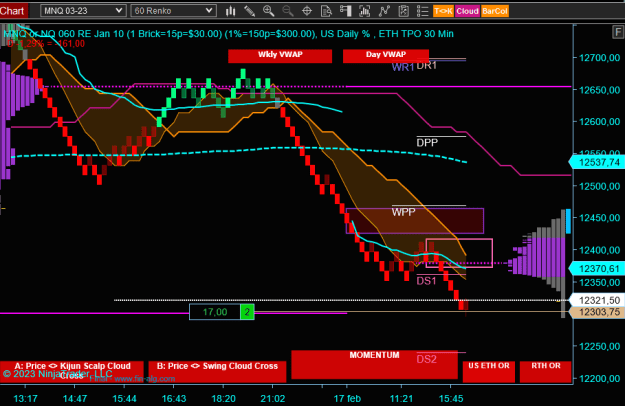
Task: Open the strategies icon
Action: pyautogui.click(x=403, y=11)
